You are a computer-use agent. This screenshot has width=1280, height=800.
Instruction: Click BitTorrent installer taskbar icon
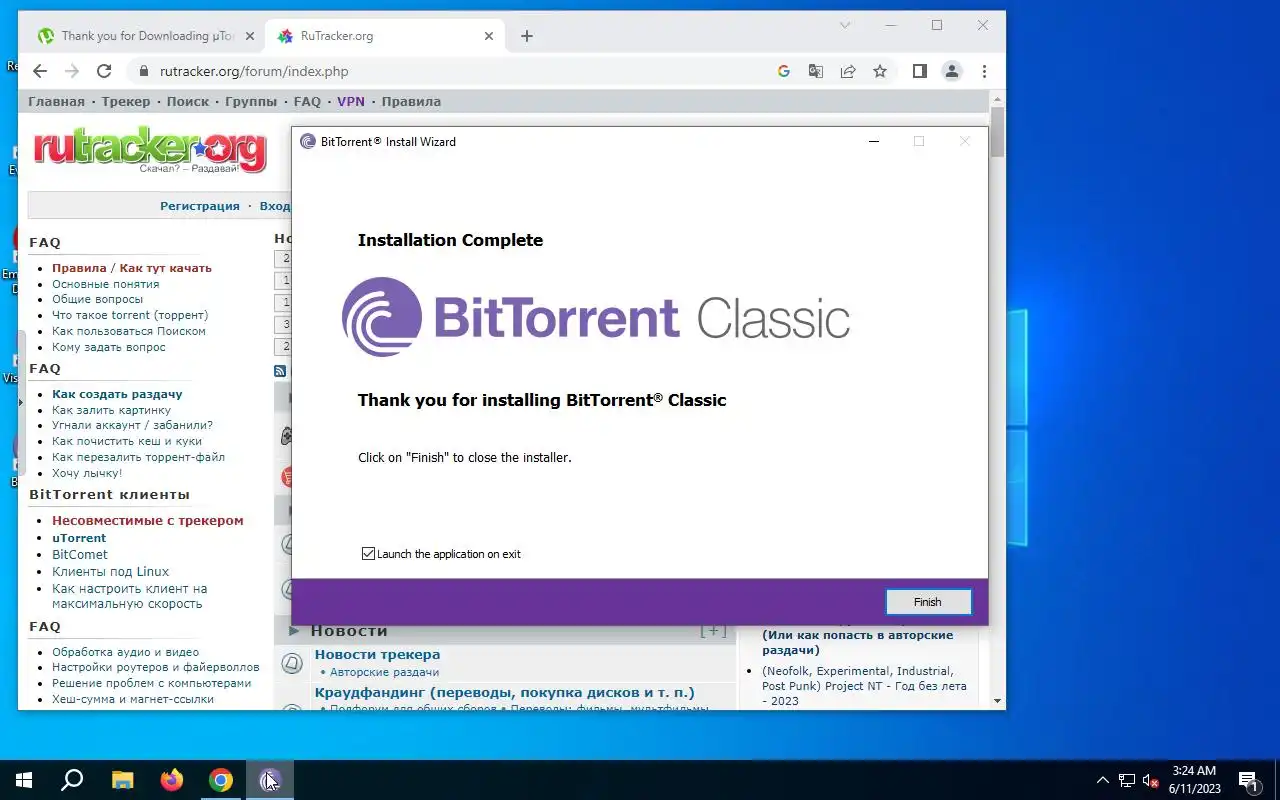[270, 780]
